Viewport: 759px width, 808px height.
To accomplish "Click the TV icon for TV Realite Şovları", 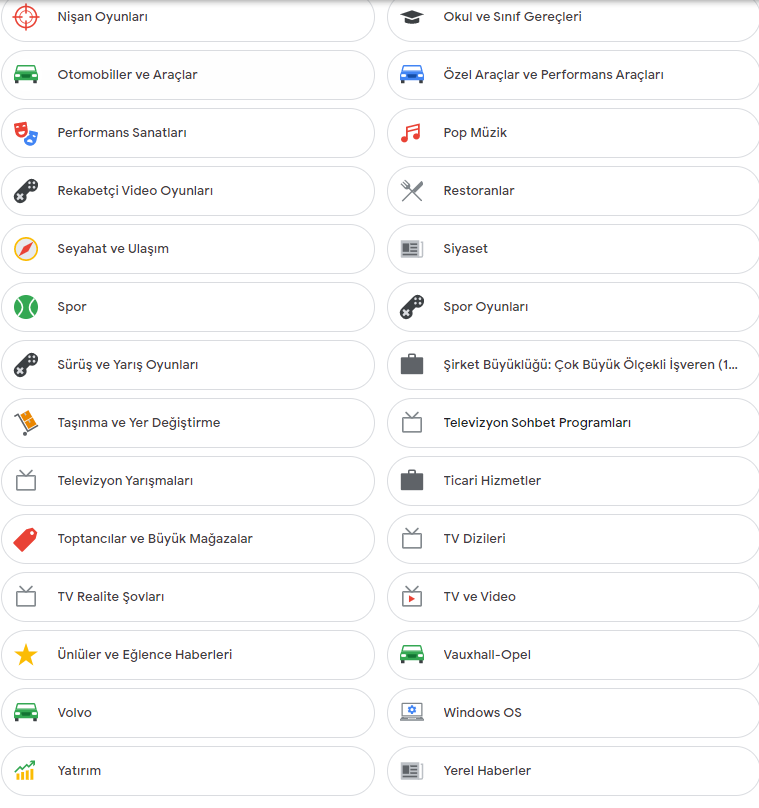I will (x=26, y=596).
